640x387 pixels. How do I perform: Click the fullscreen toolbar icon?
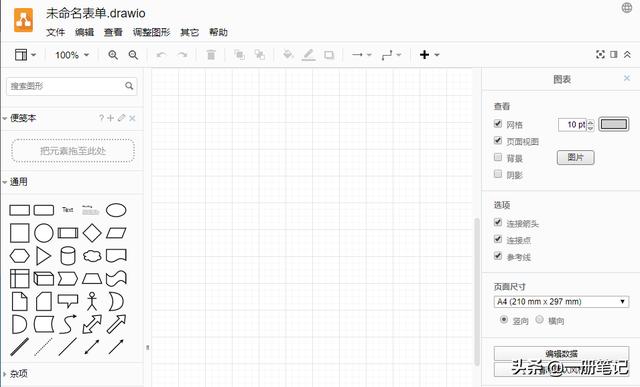(x=600, y=54)
